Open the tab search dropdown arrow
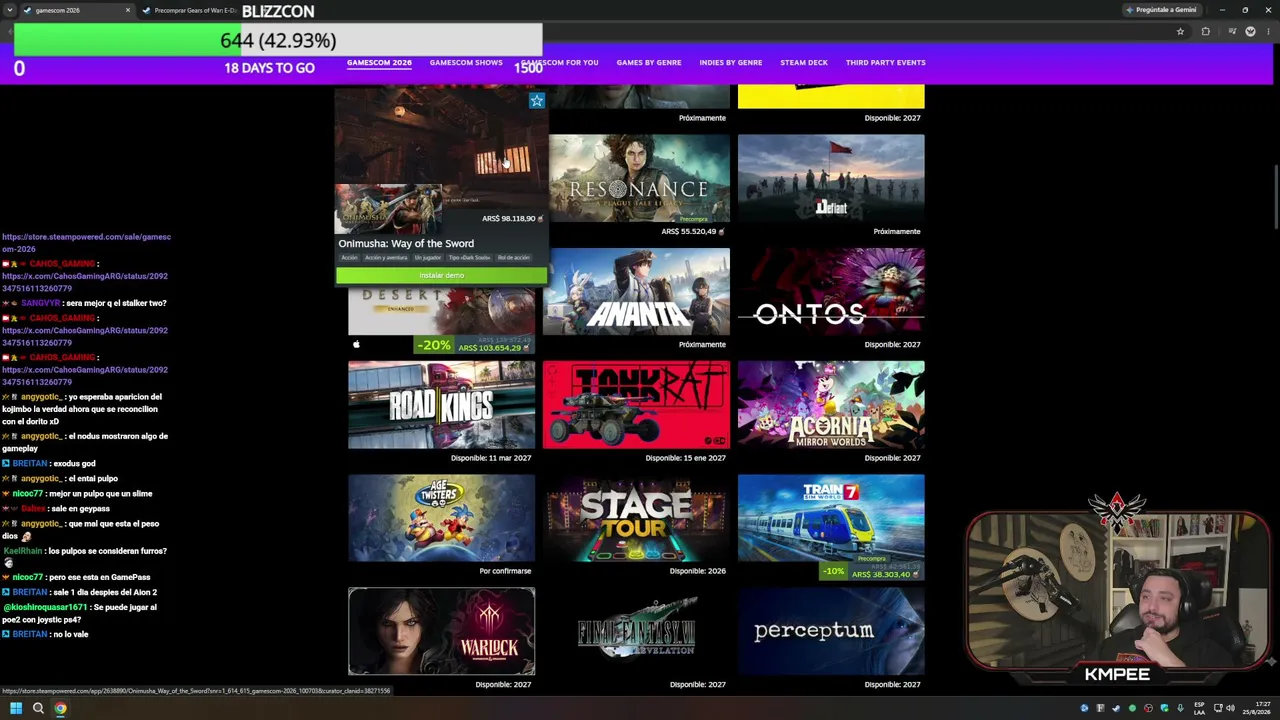Image resolution: width=1280 pixels, height=720 pixels. coord(9,10)
